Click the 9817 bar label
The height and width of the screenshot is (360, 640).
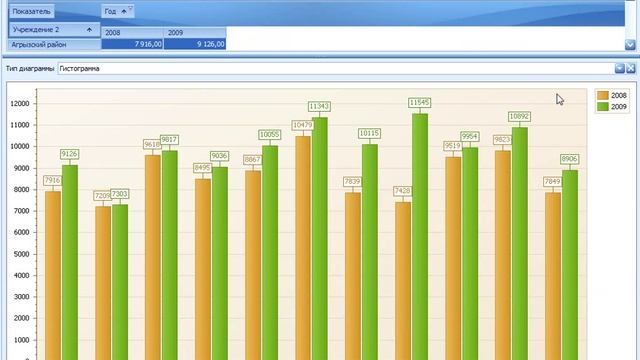tap(169, 140)
